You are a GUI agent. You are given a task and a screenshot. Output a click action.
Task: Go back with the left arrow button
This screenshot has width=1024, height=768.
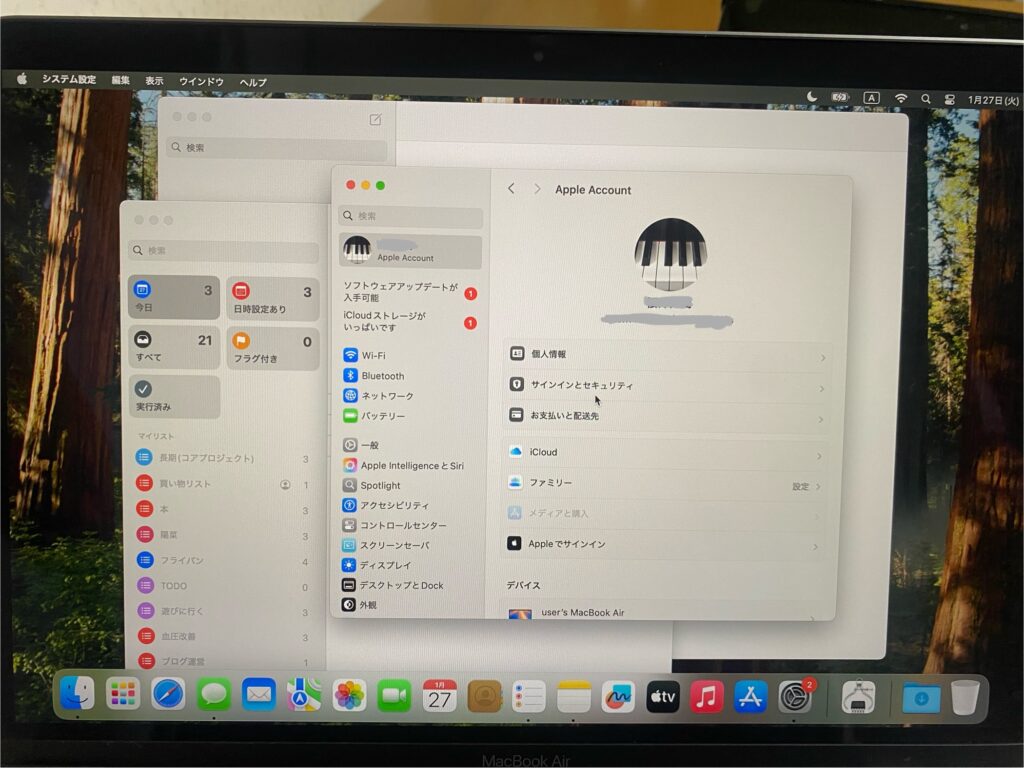pos(511,189)
